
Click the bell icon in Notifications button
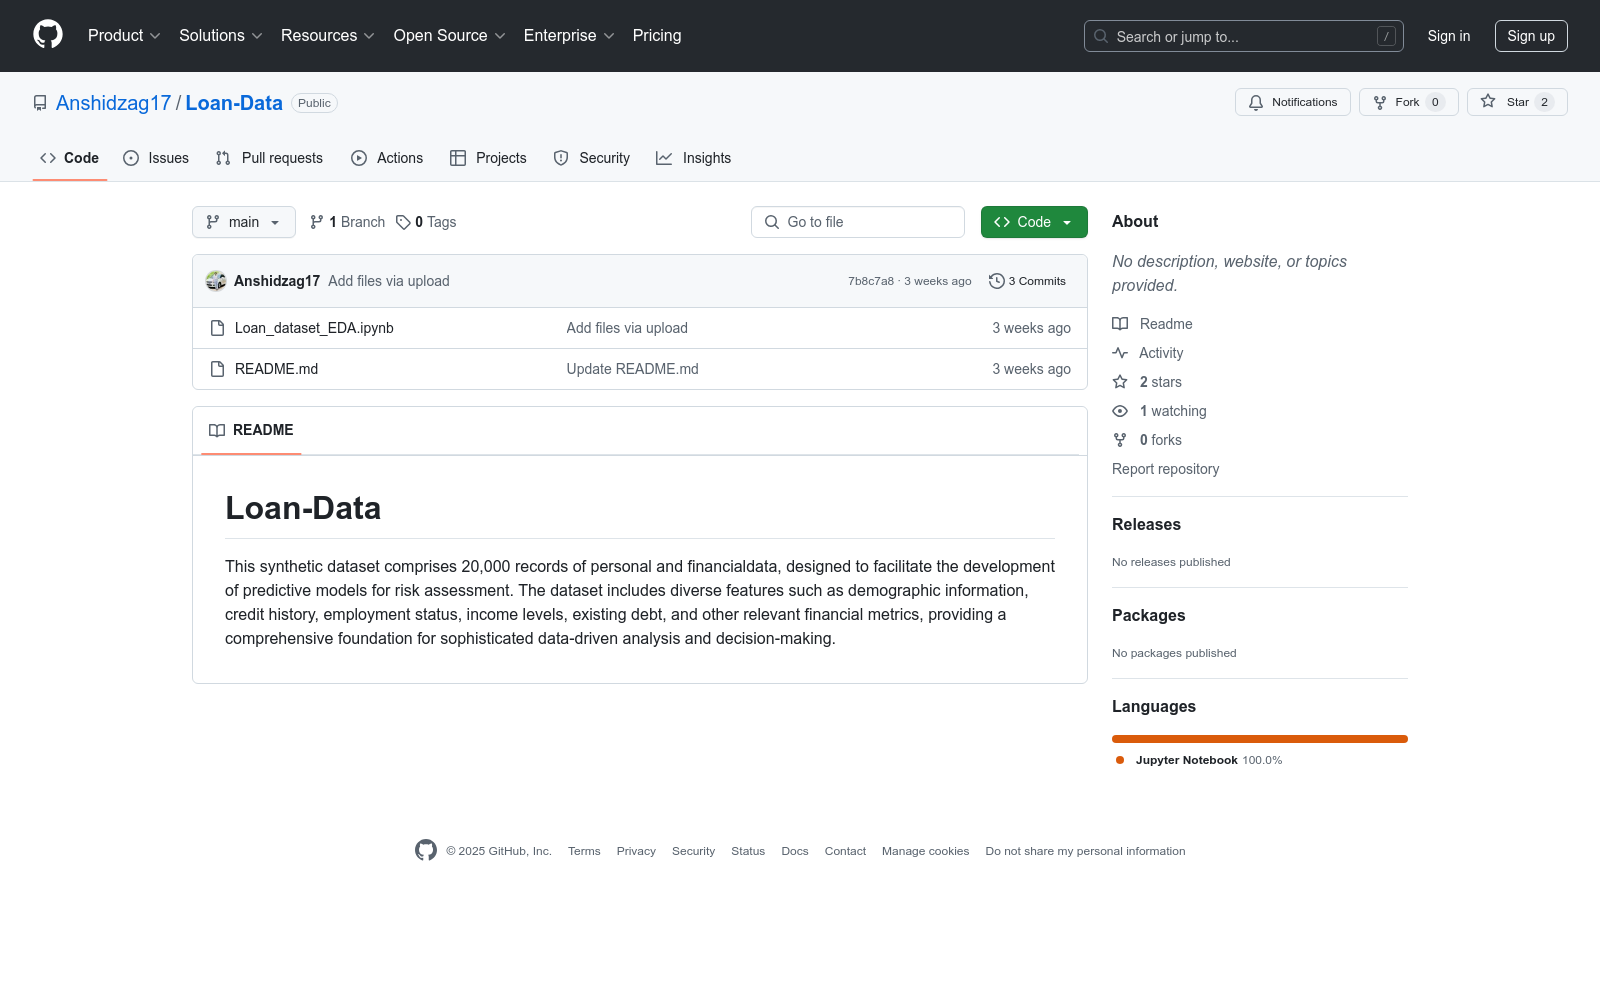click(x=1256, y=102)
